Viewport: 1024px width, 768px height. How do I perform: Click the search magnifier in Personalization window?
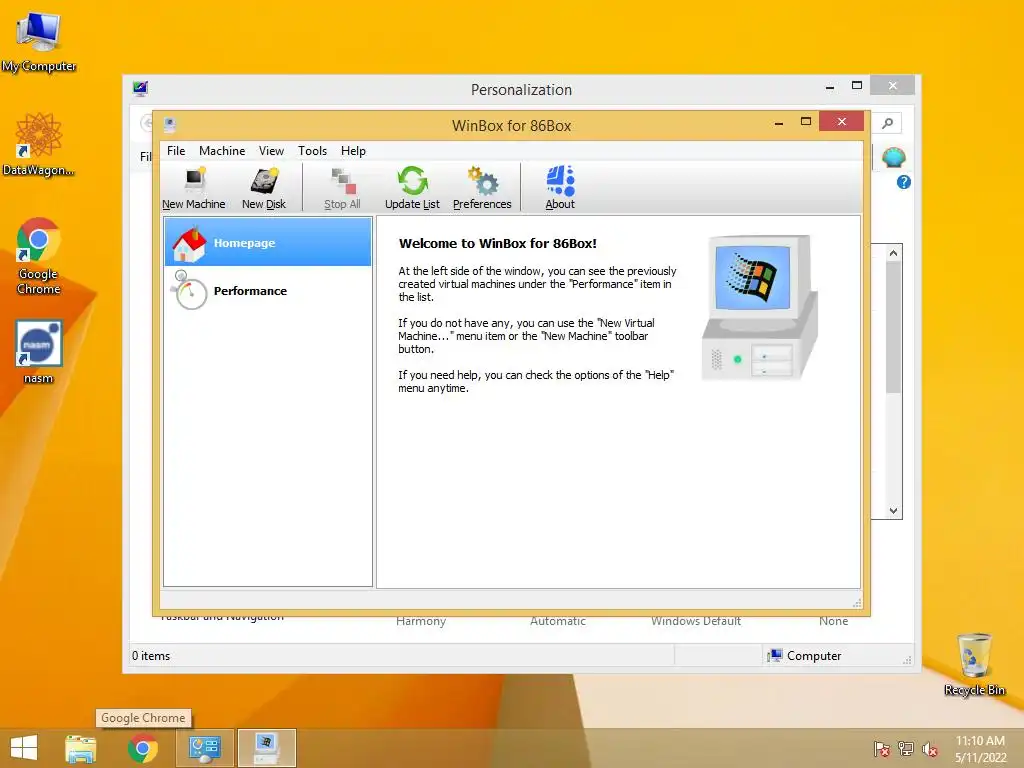pyautogui.click(x=888, y=123)
